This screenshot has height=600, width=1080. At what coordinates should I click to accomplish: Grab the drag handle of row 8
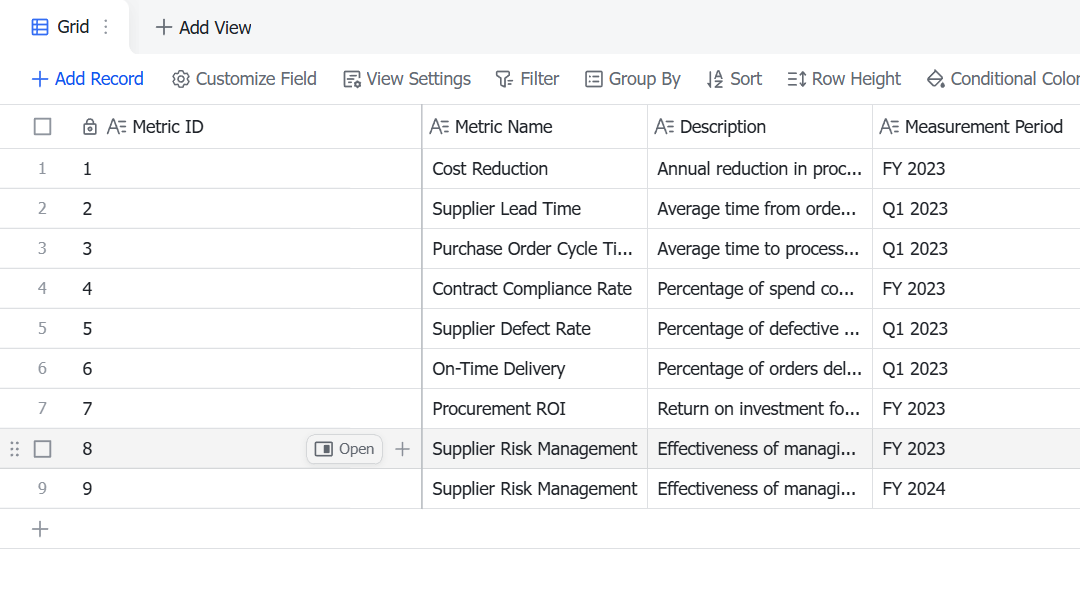14,449
